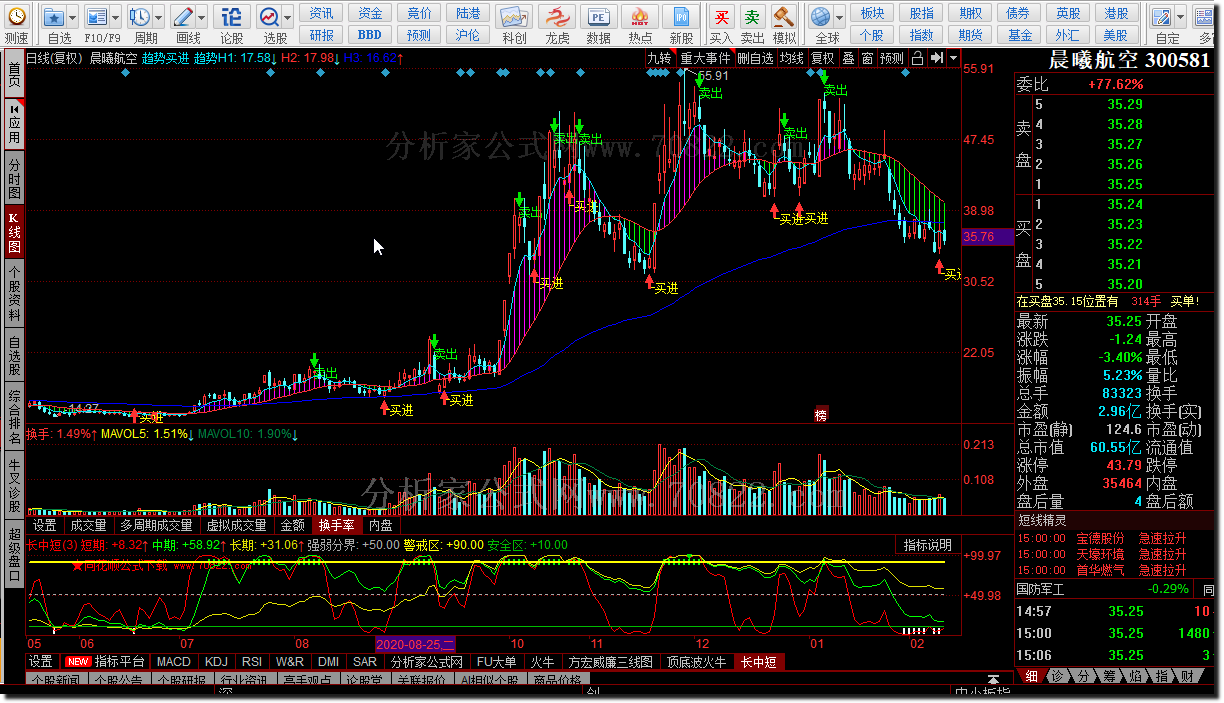1224x703 pixels.
Task: Select the KDJ indicator tab
Action: [216, 661]
